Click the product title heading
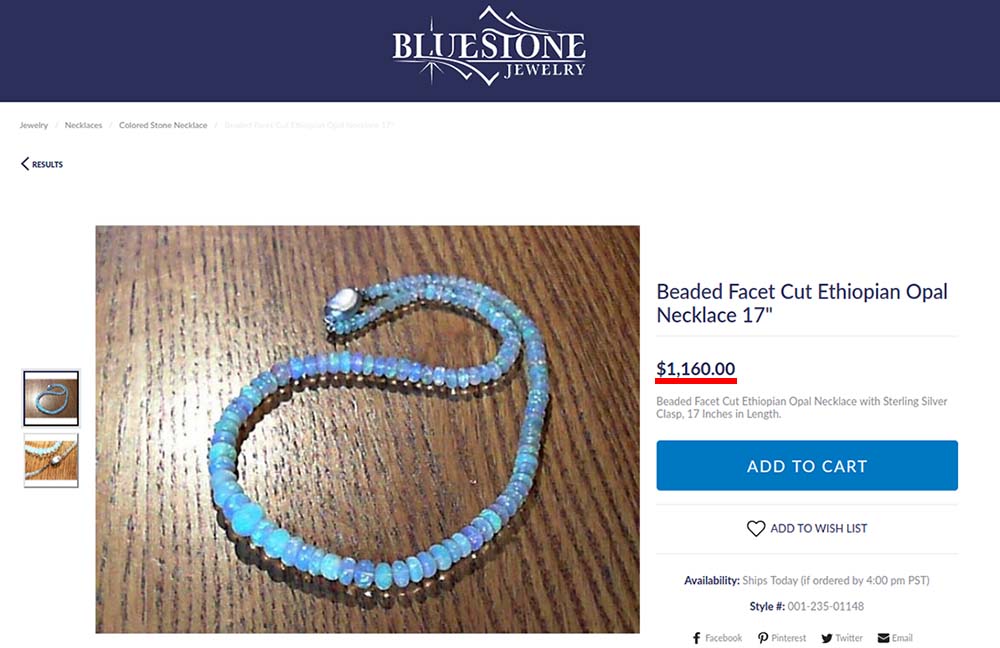This screenshot has height=648, width=1000. tap(802, 303)
